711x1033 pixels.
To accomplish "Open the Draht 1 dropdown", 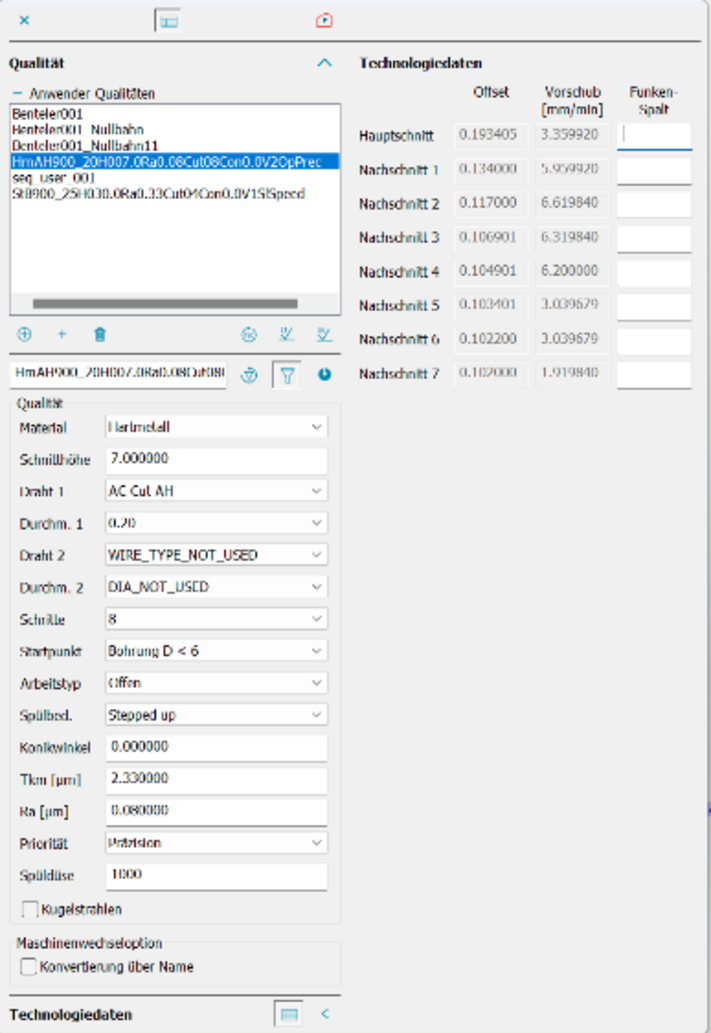I will pyautogui.click(x=216, y=491).
